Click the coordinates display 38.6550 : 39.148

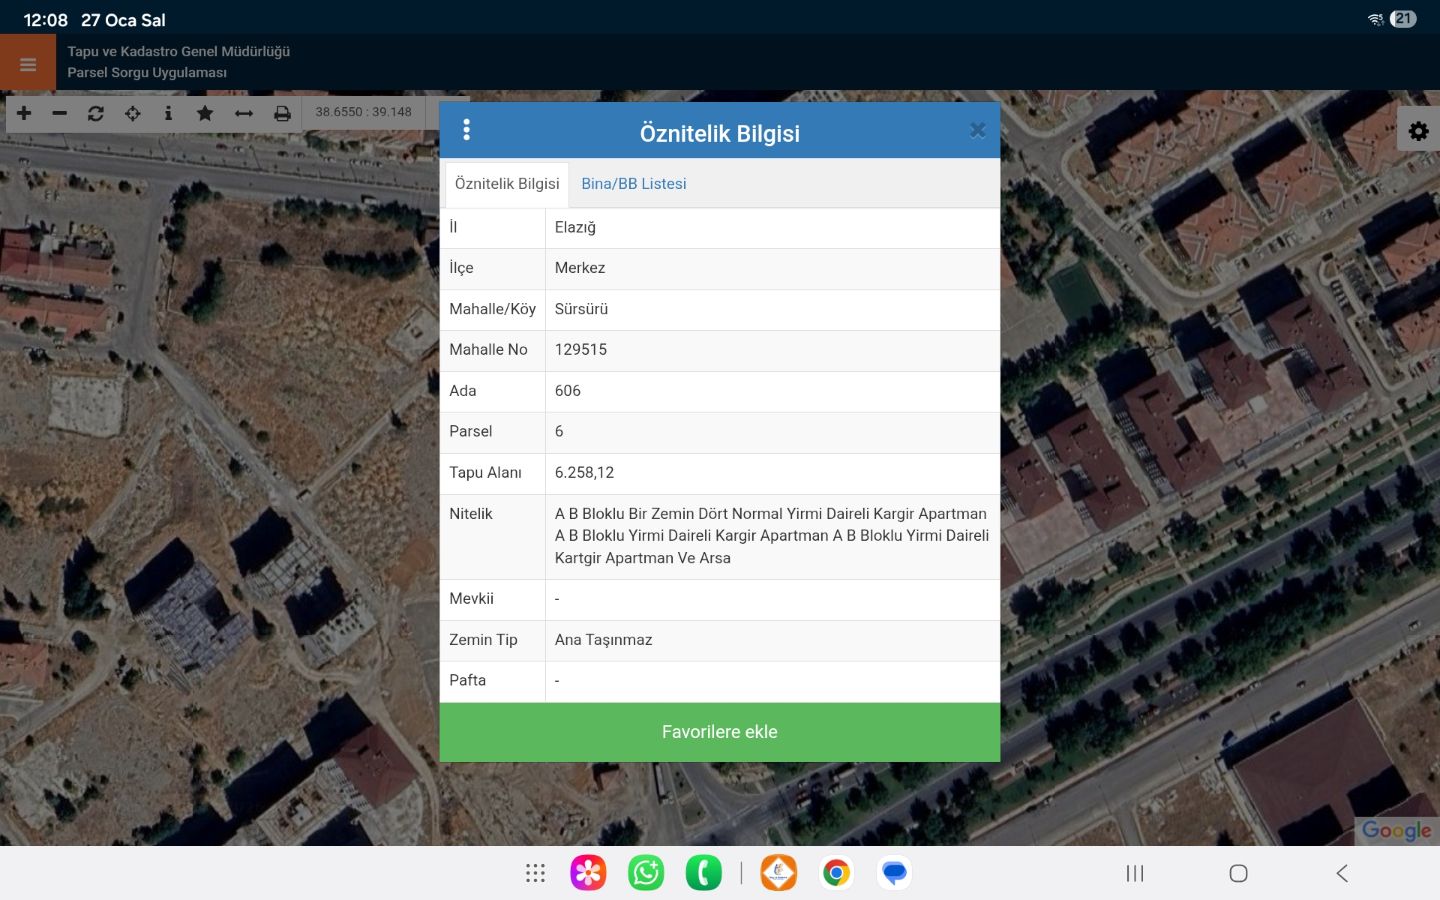[363, 112]
